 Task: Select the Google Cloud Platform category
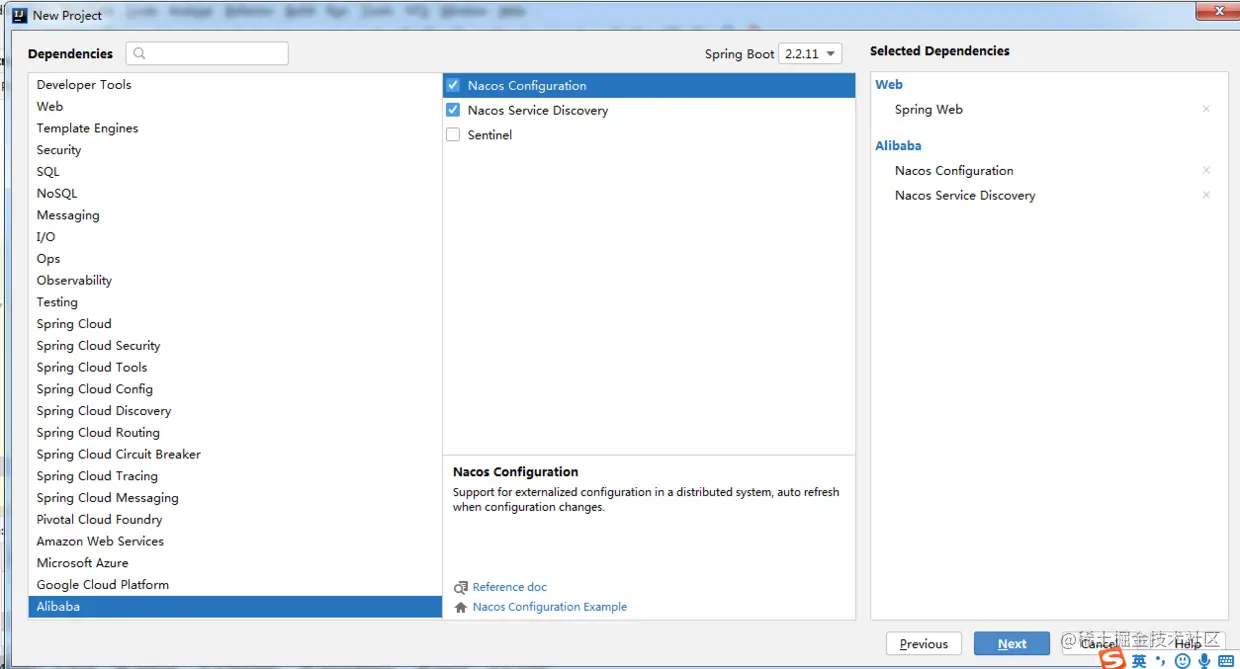coord(235,585)
